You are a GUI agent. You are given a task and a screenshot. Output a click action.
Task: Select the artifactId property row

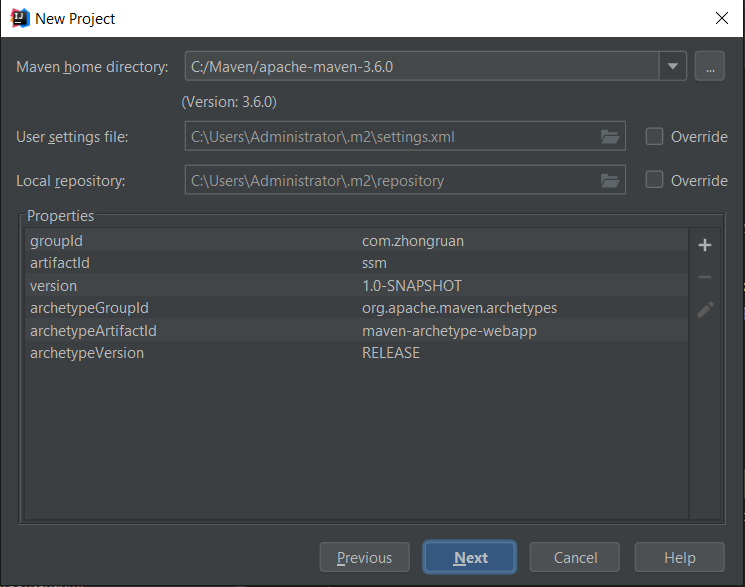[x=355, y=263]
